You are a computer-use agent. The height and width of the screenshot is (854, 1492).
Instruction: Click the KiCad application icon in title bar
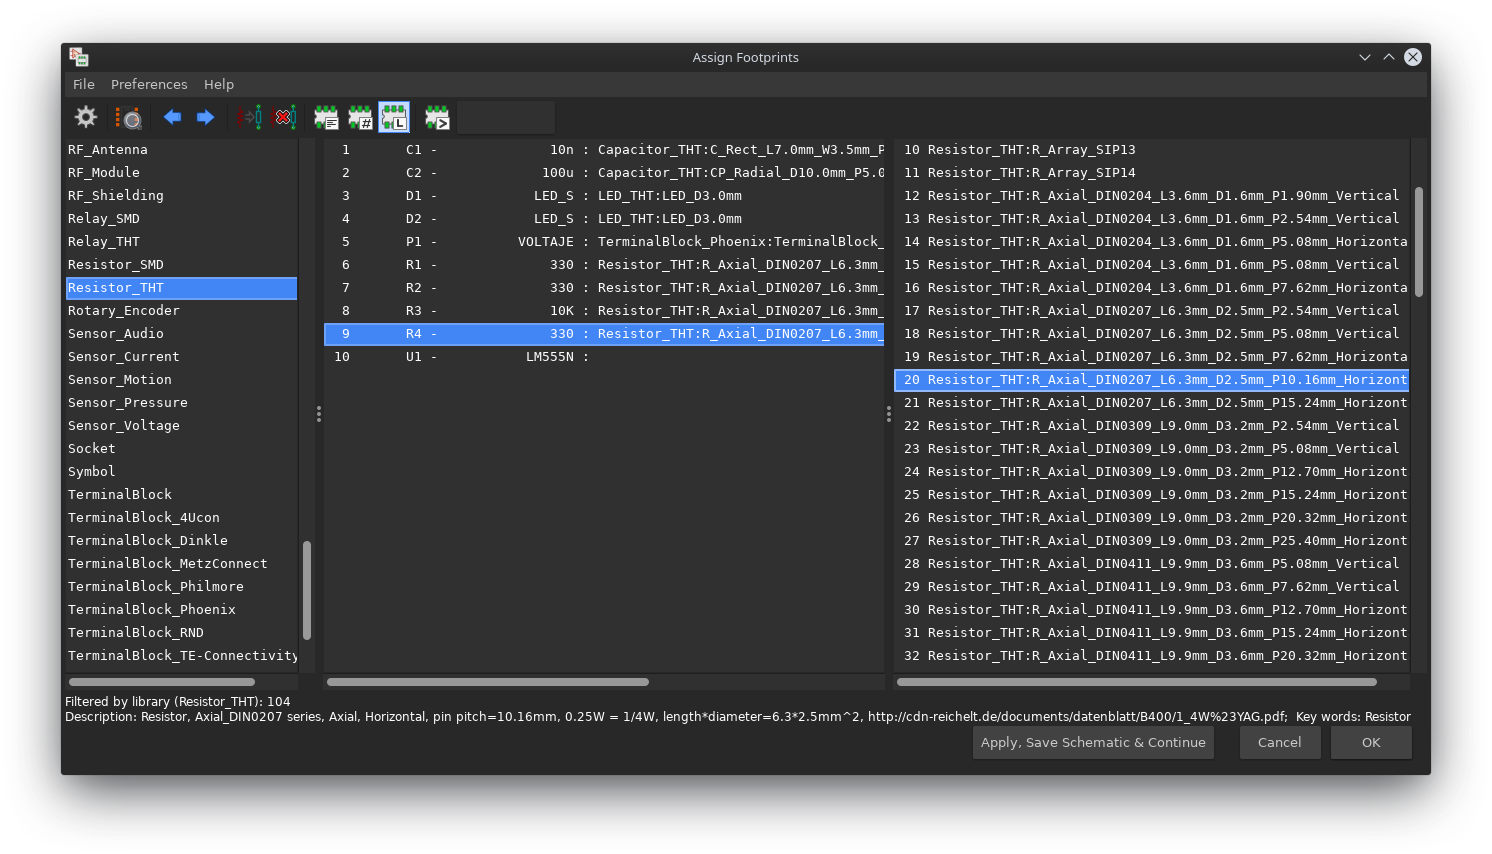[80, 57]
